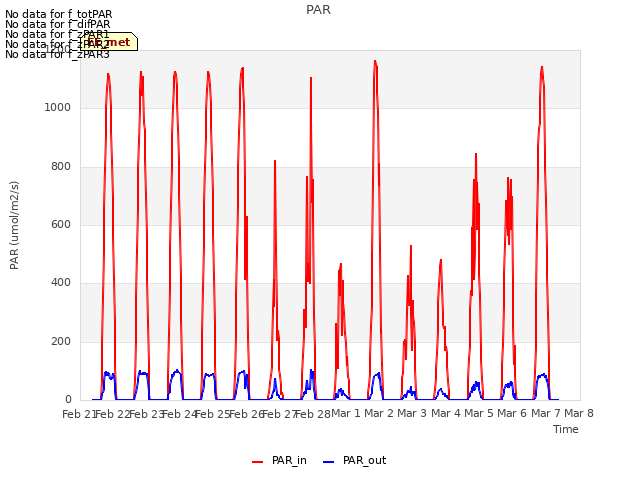Viewport: 640px width, 480px height.
Task: Click the Mar 6 x-axis label
Action: tap(512, 413)
